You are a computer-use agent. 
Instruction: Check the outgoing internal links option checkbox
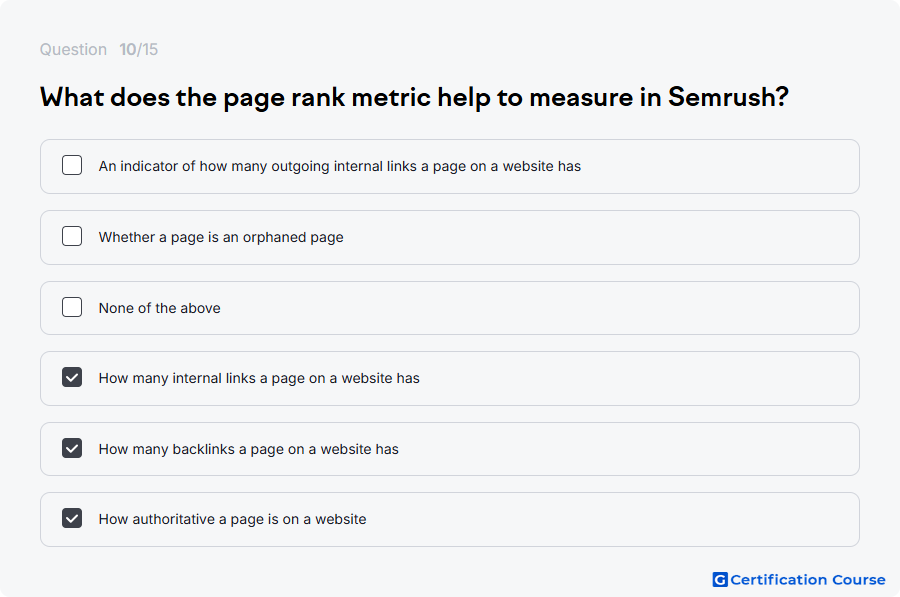(x=72, y=165)
